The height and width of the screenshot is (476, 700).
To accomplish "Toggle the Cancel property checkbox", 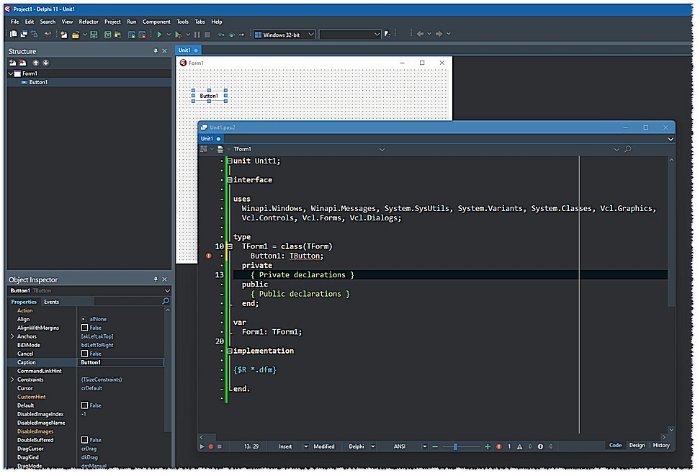I will tap(85, 353).
